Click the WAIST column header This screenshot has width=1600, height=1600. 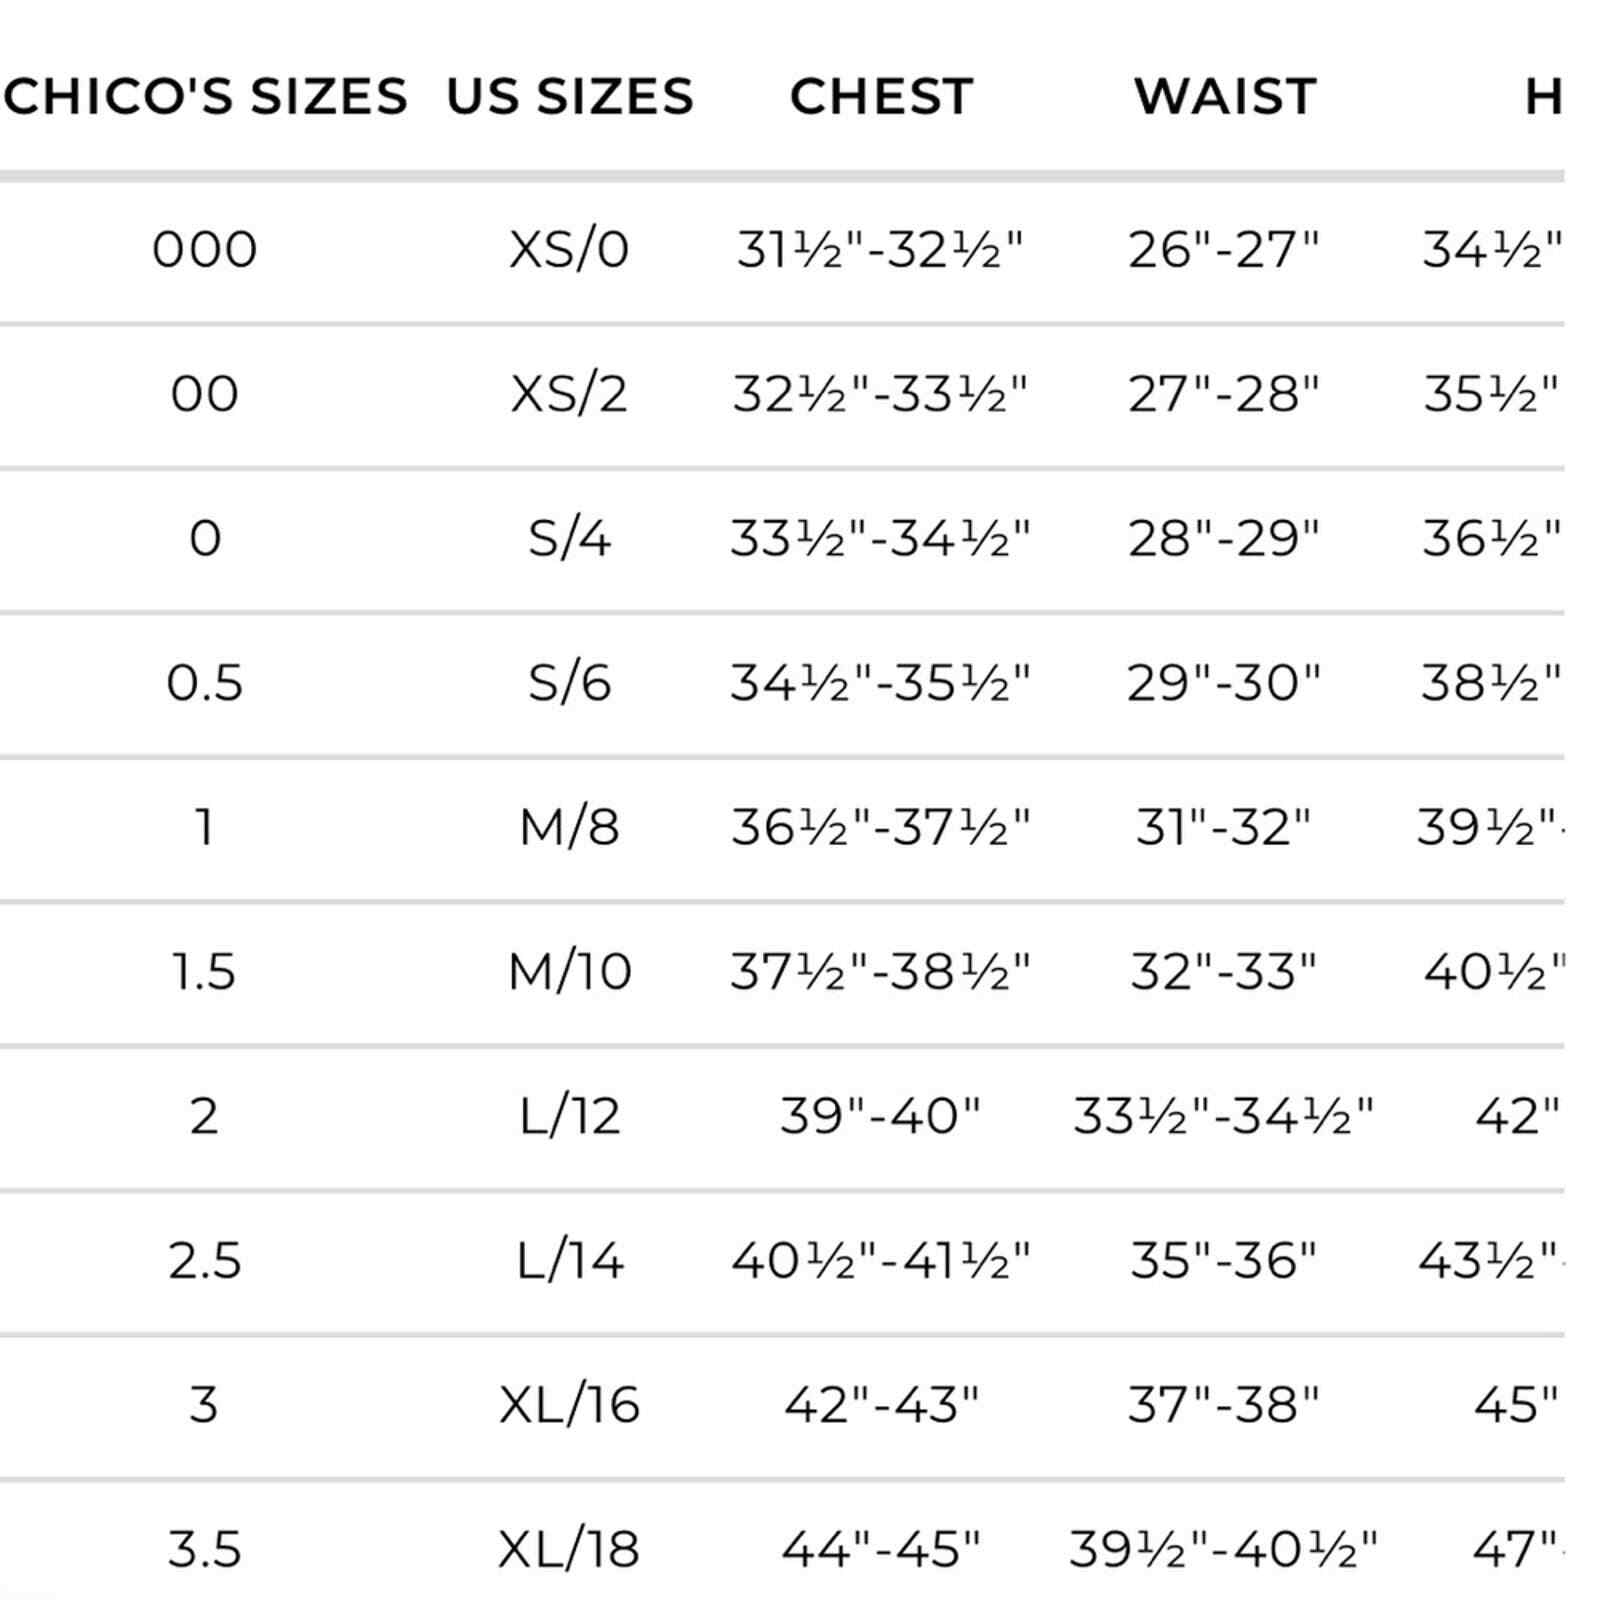[x=1225, y=97]
